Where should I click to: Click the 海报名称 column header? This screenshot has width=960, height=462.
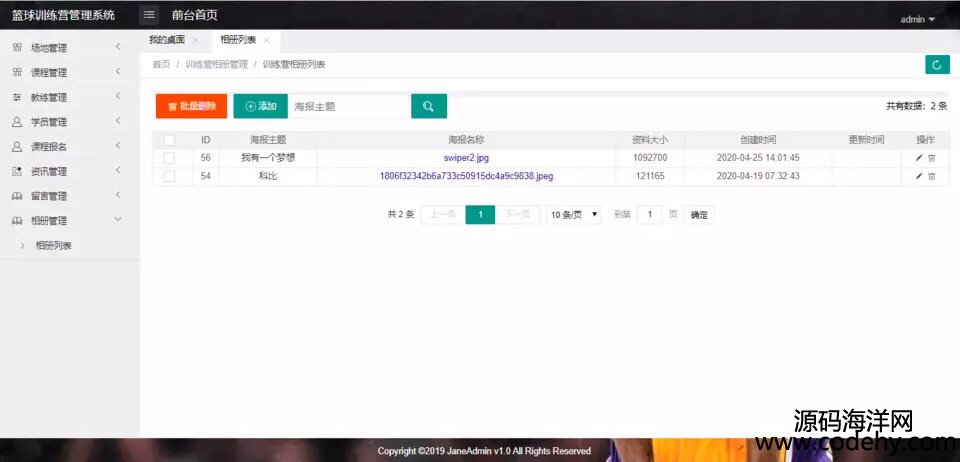467,140
